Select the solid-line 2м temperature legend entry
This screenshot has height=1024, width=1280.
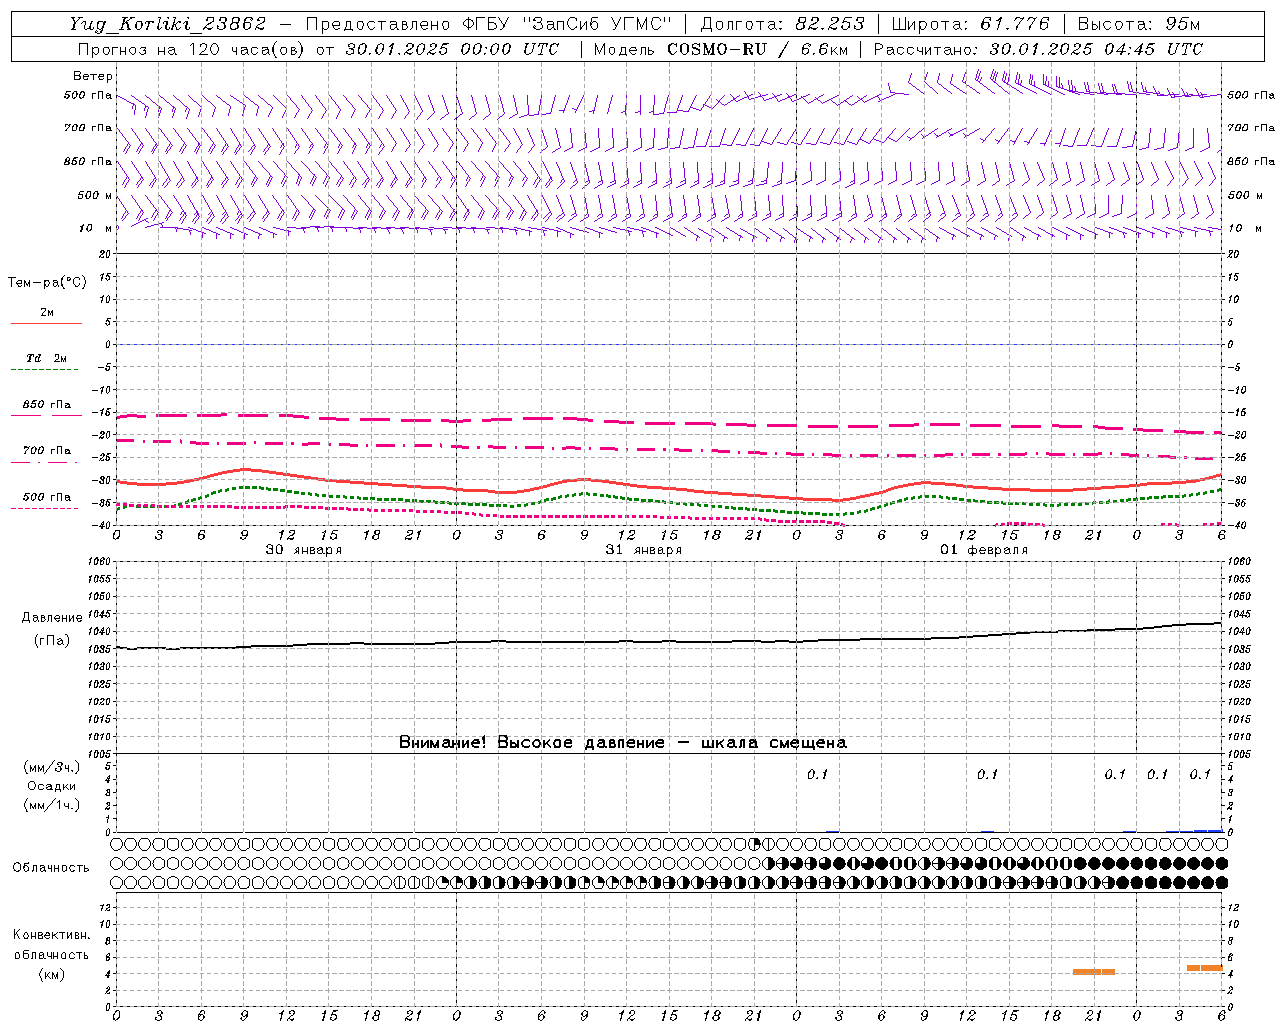(x=46, y=316)
